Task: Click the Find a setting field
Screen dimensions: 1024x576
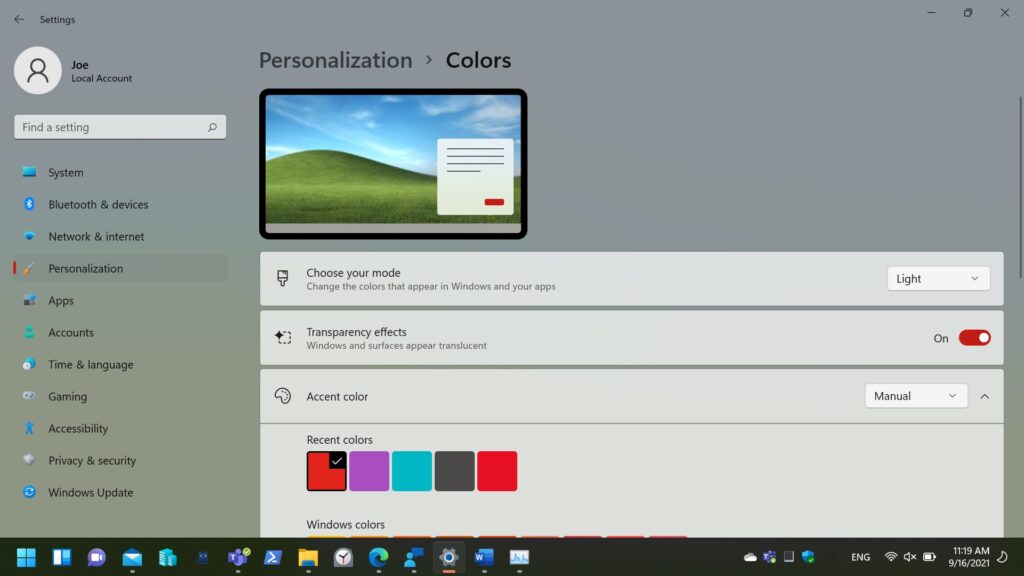Action: (x=110, y=127)
